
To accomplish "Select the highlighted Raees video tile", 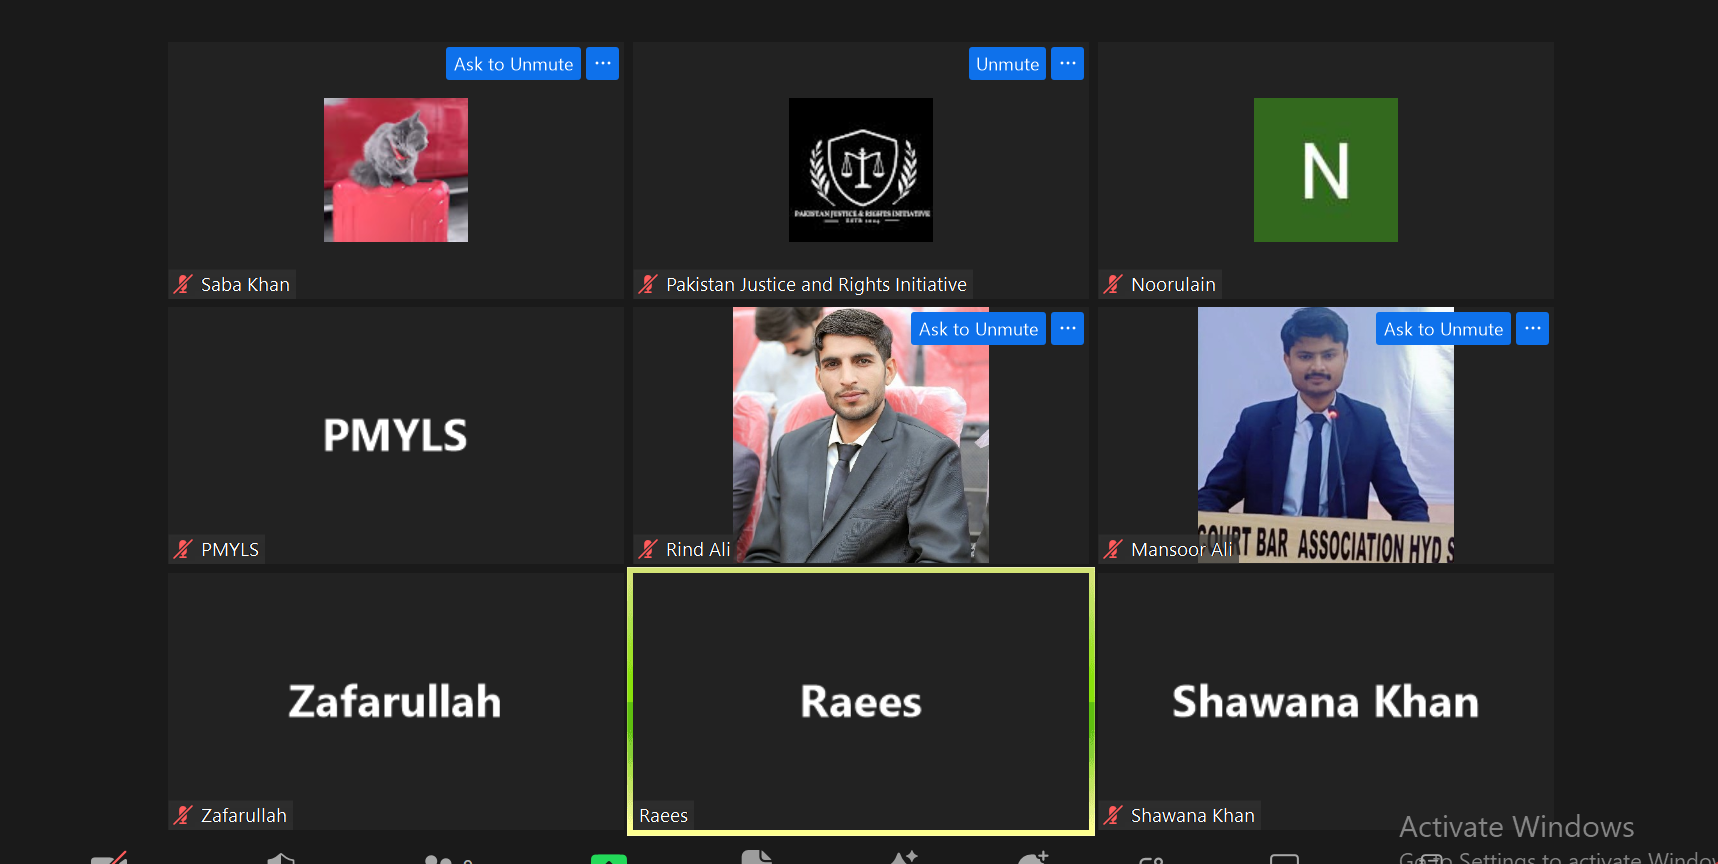I will tap(861, 701).
